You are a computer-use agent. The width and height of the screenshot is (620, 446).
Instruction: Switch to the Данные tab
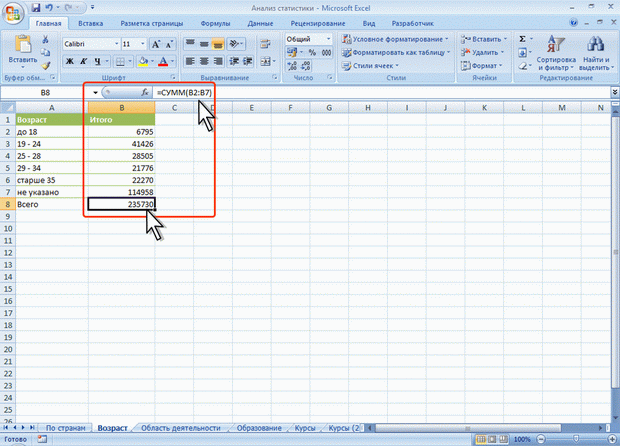[x=260, y=23]
